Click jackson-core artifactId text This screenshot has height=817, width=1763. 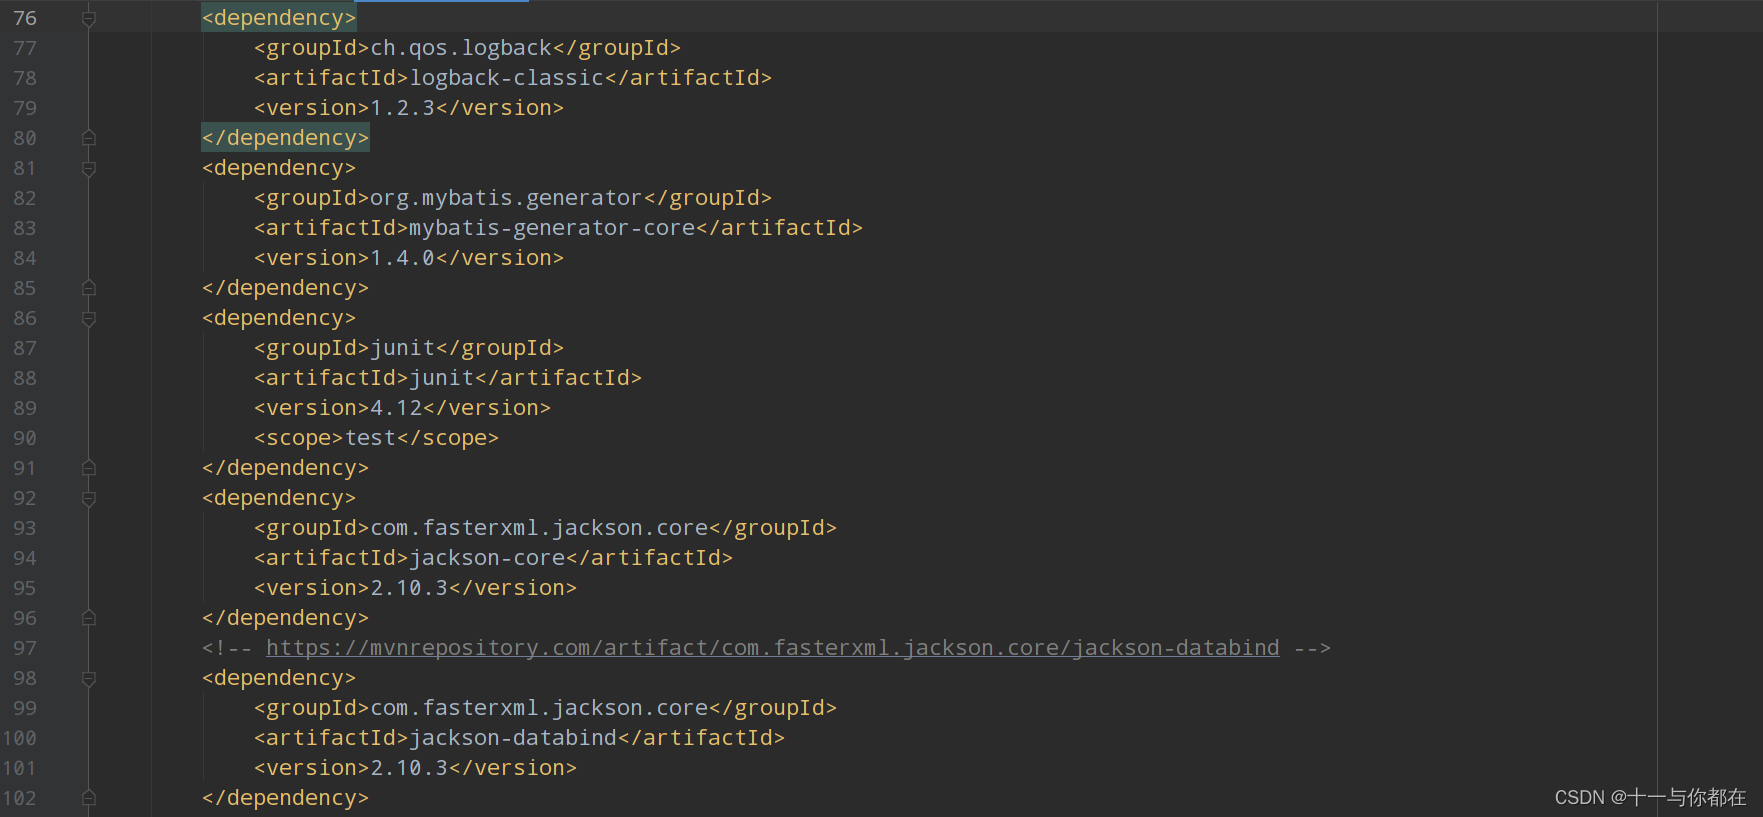[487, 558]
